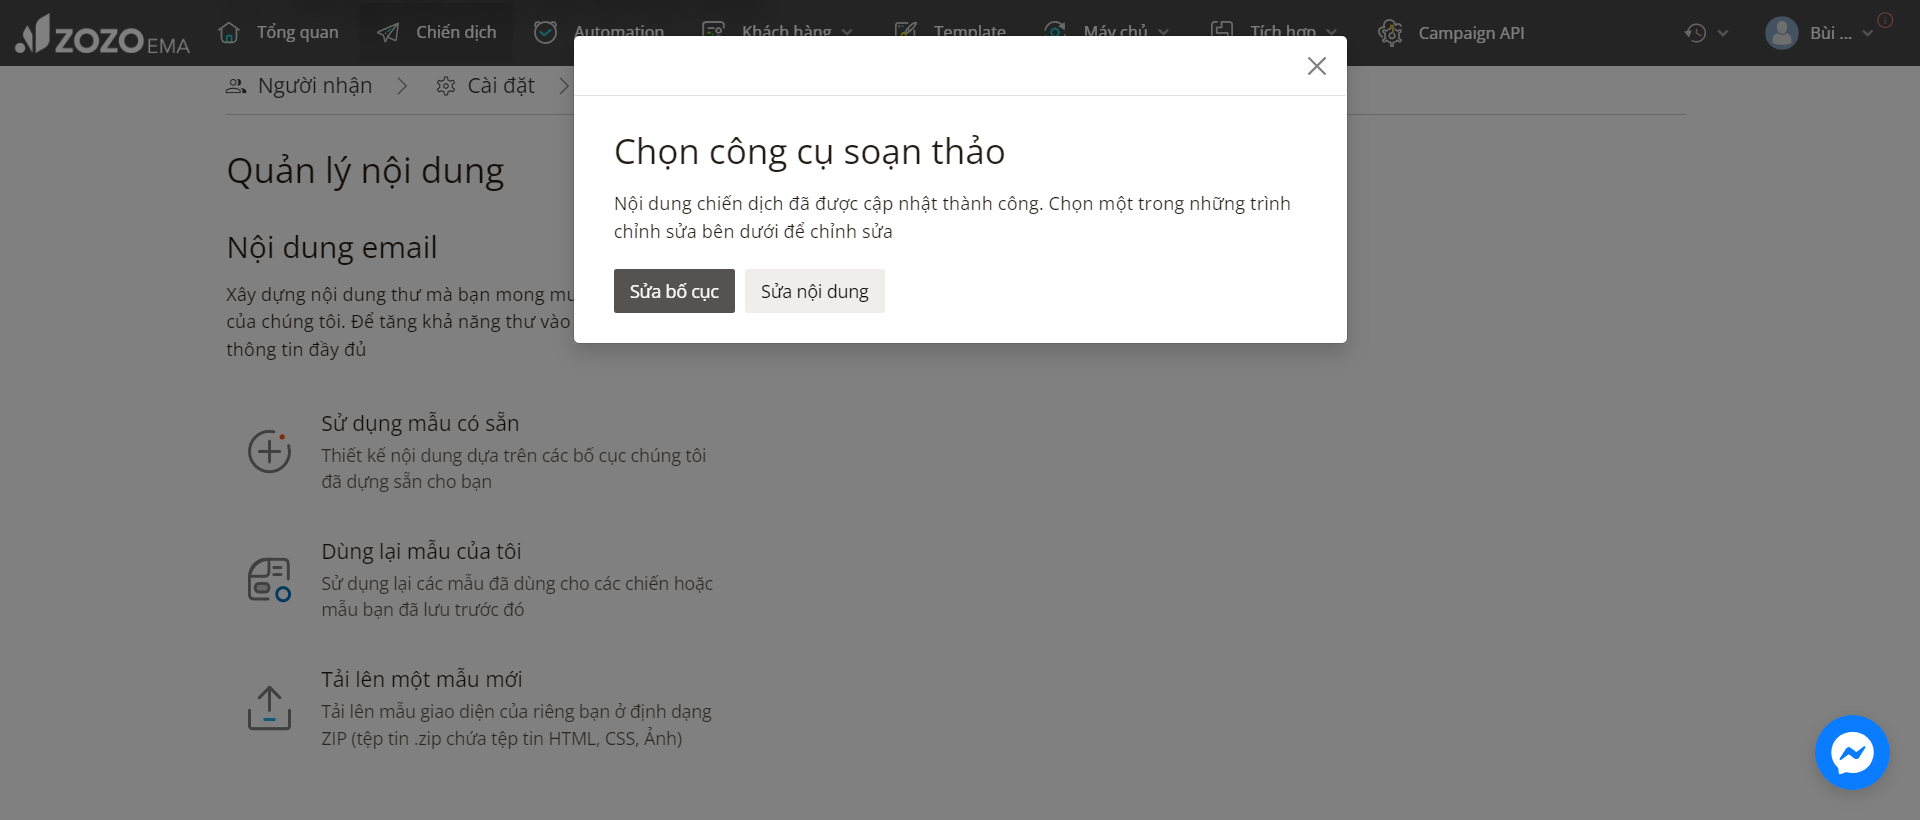This screenshot has height=820, width=1920.
Task: Click the Sửa nội dung button
Action: pos(814,291)
